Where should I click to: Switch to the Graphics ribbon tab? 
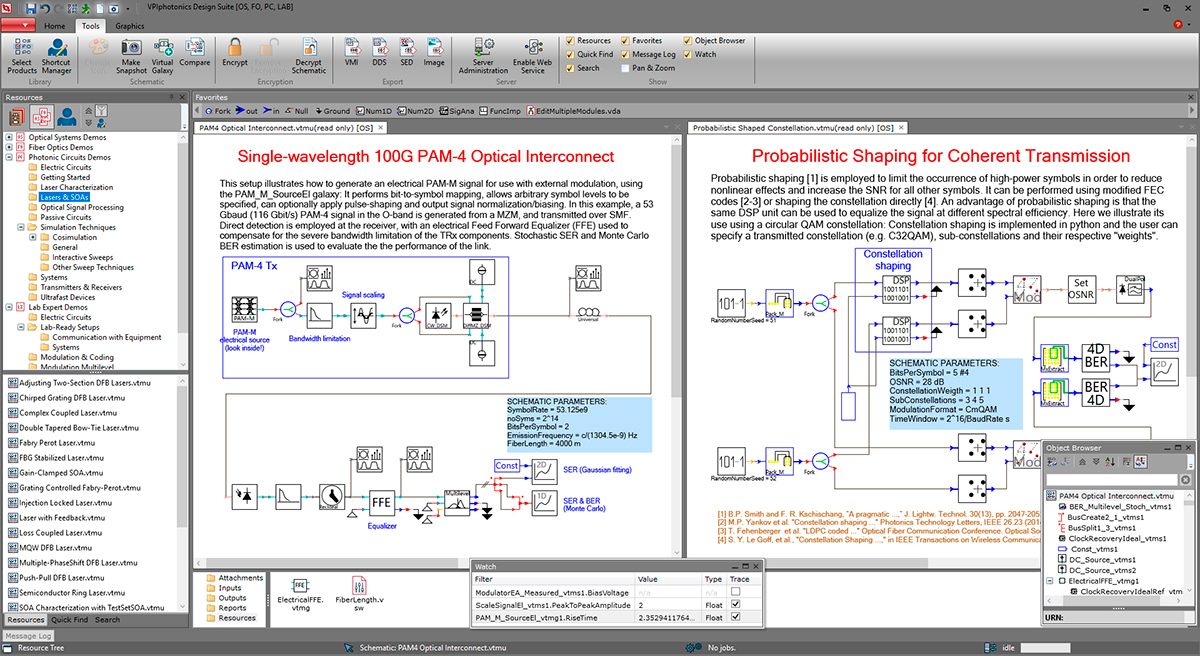click(130, 26)
